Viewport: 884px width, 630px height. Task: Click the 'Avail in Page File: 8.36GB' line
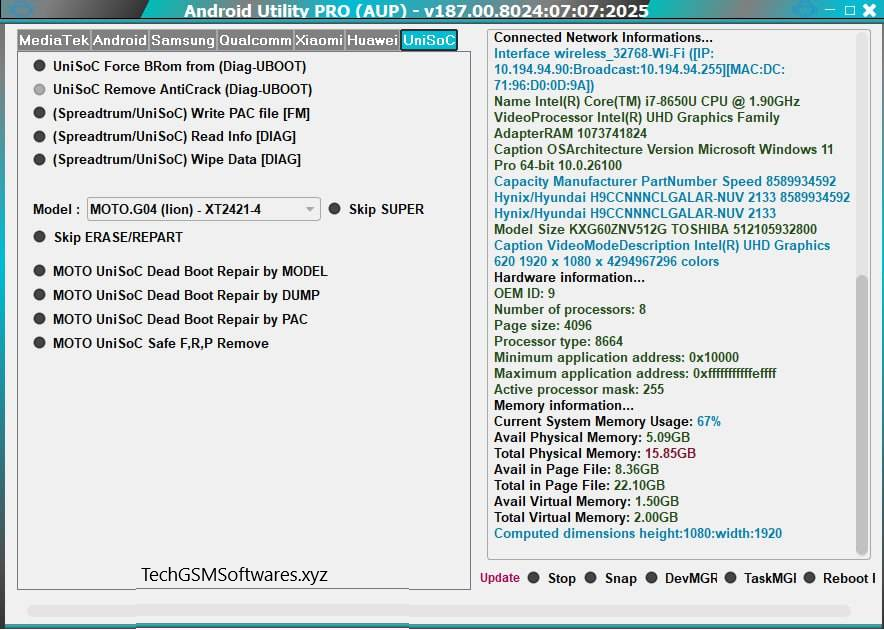point(576,469)
